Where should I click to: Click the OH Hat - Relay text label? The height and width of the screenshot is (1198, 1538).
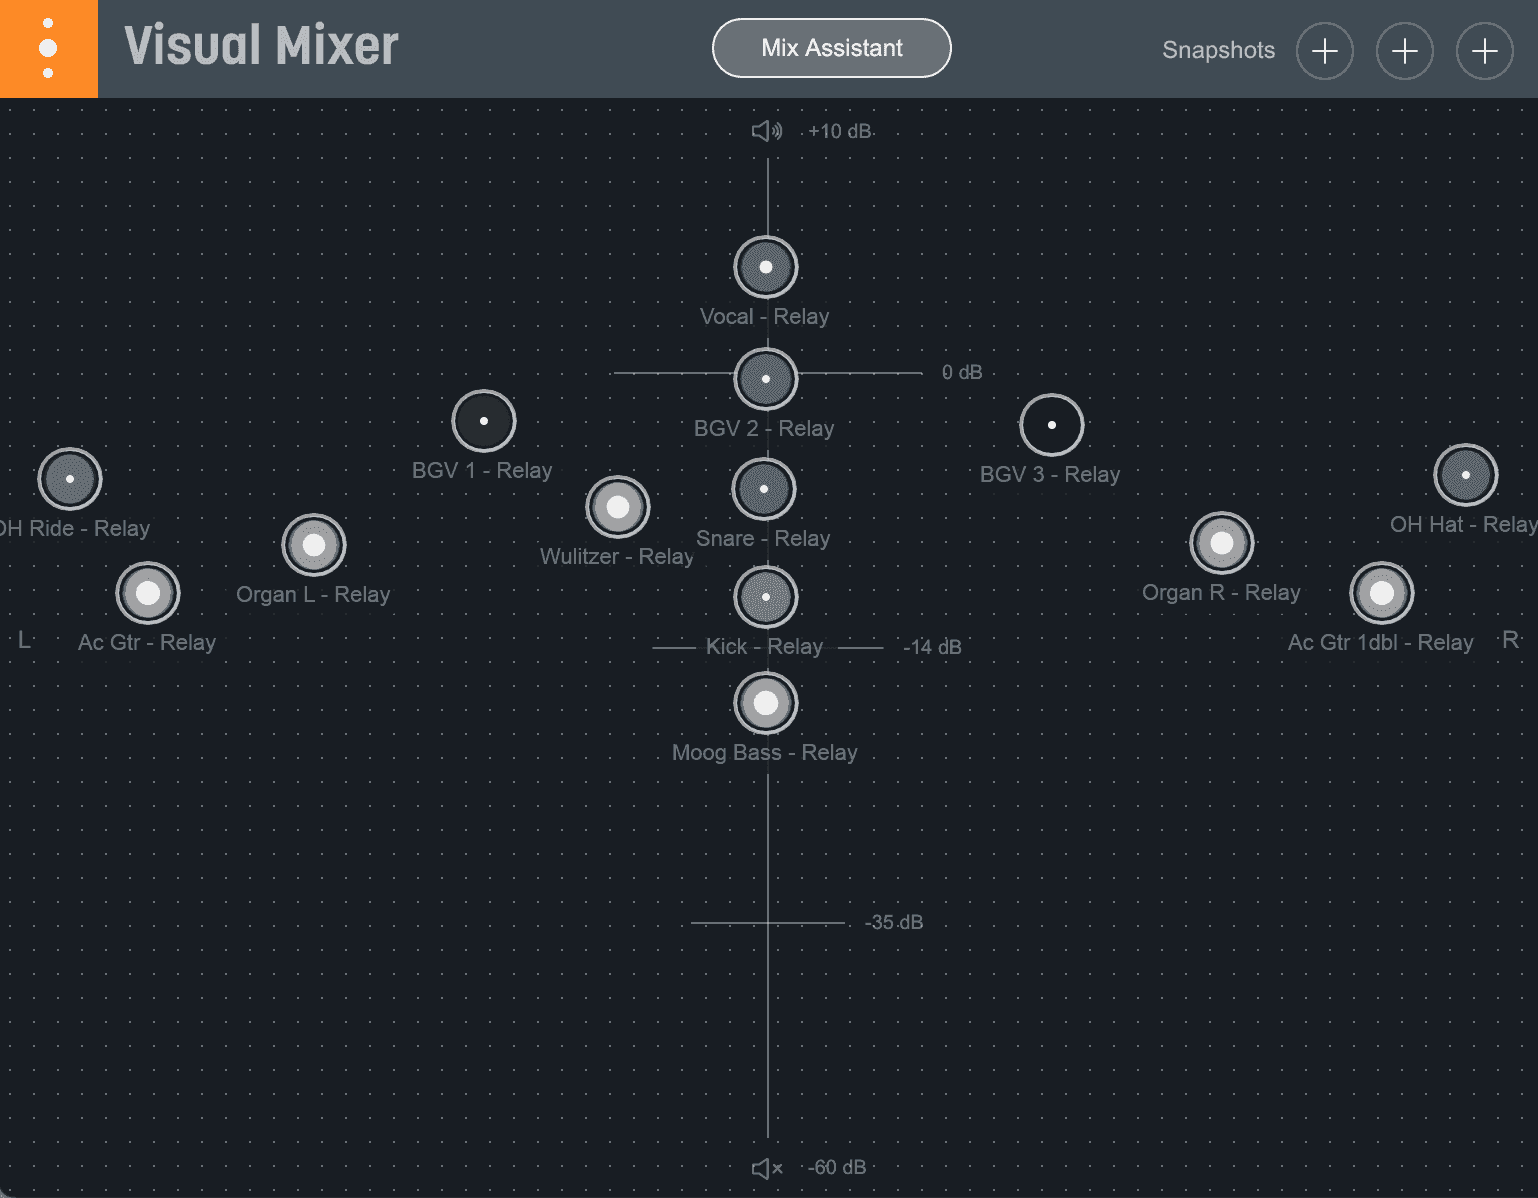[x=1463, y=524]
